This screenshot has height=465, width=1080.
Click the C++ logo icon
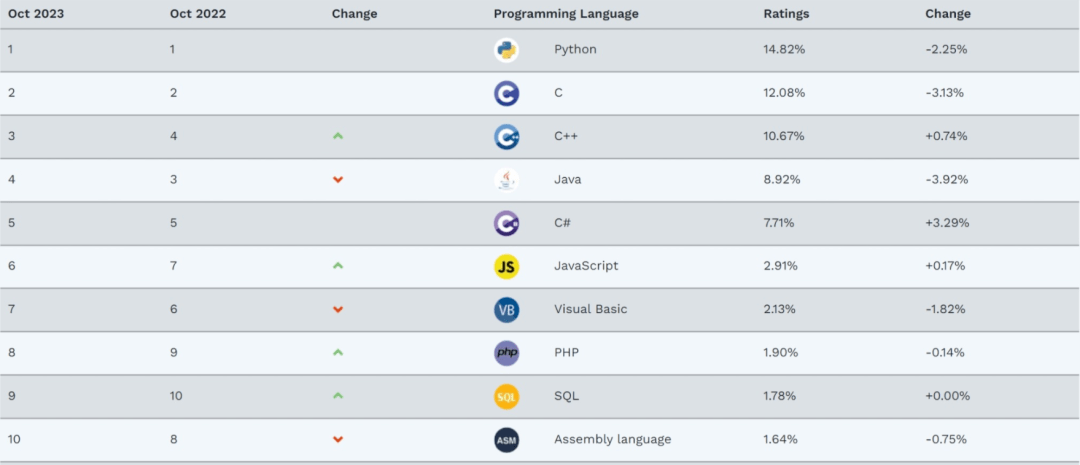click(506, 137)
